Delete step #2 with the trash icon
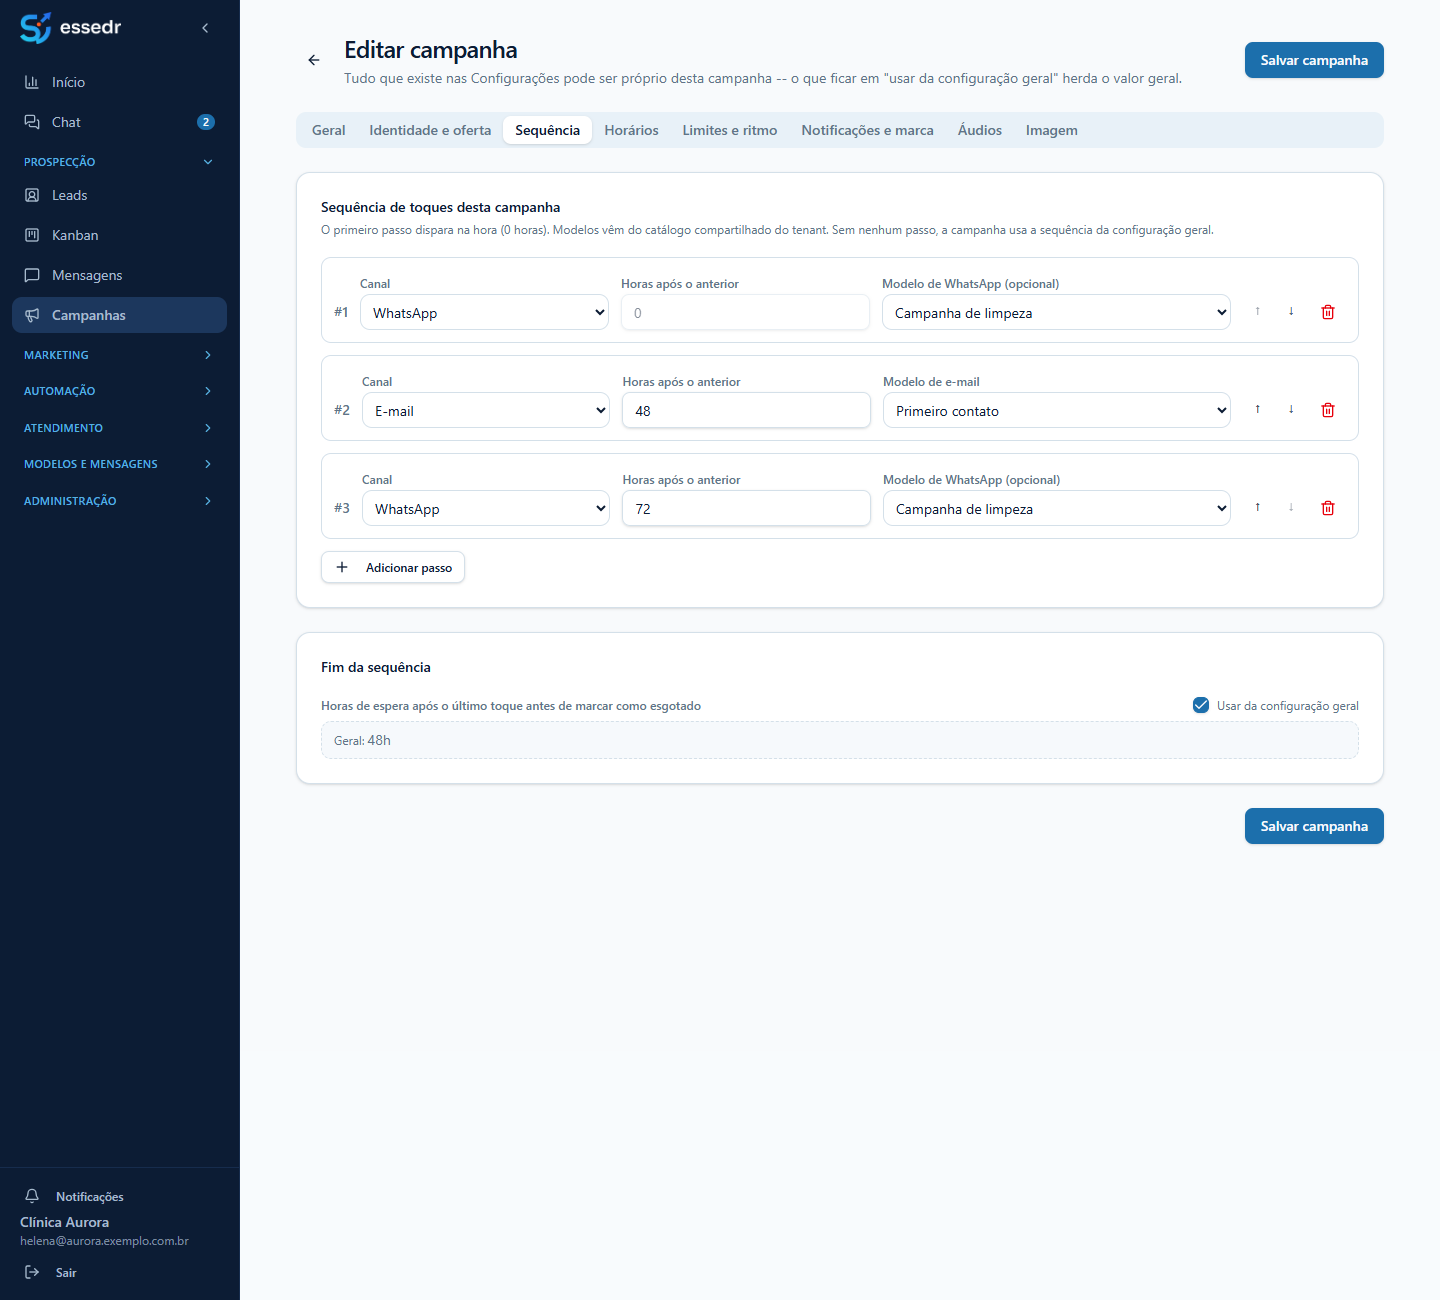The image size is (1440, 1300). point(1328,410)
